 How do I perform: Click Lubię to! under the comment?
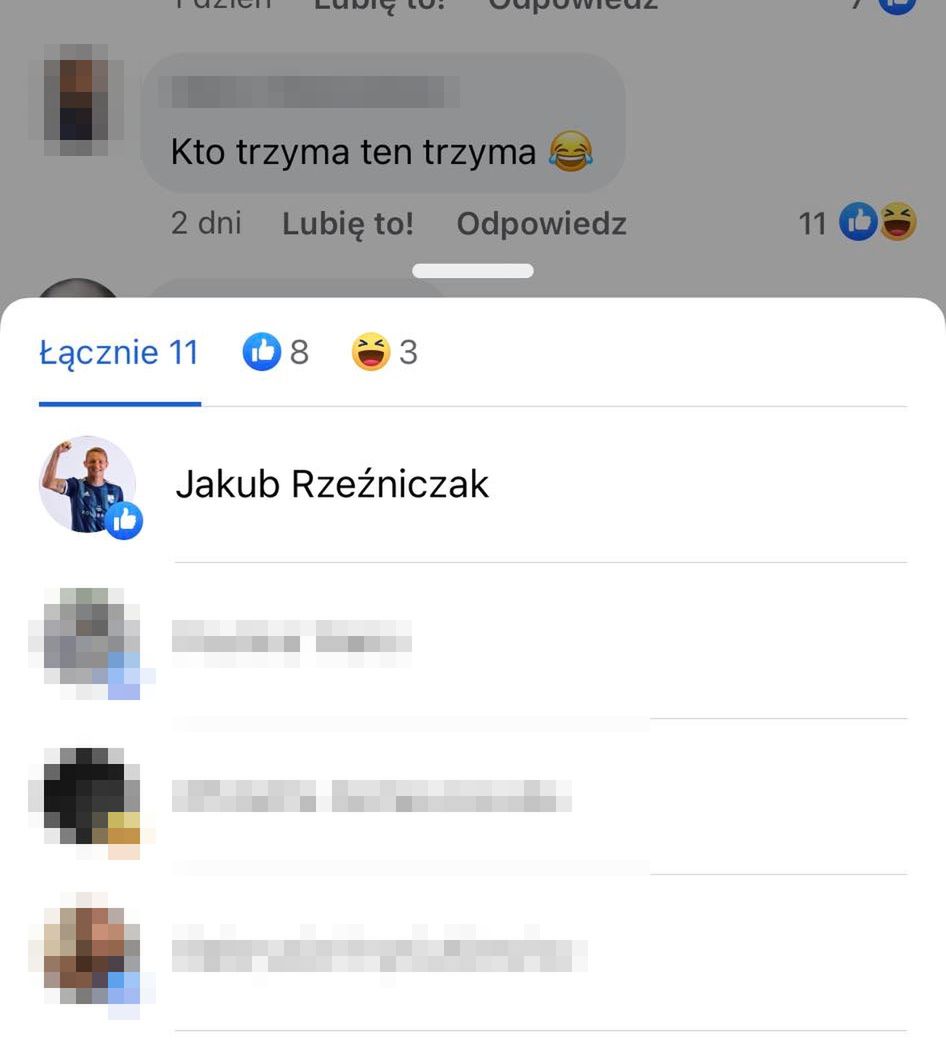(348, 224)
